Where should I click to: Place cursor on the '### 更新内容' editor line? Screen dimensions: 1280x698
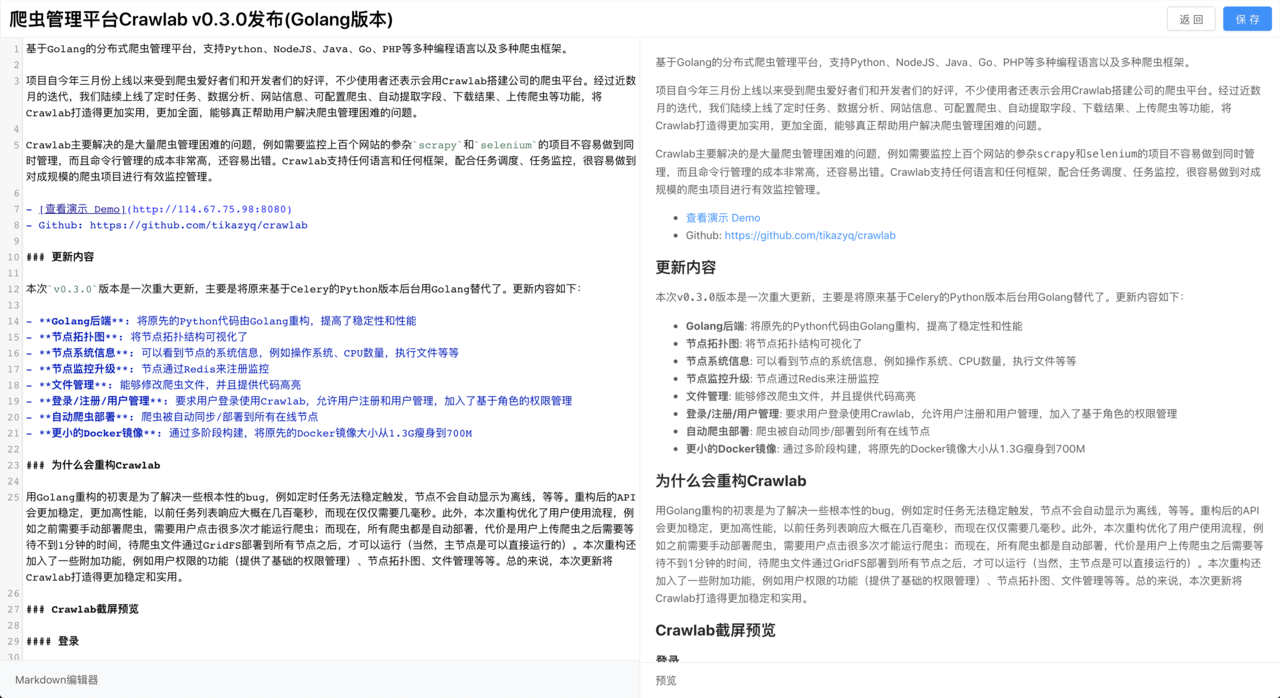60,257
